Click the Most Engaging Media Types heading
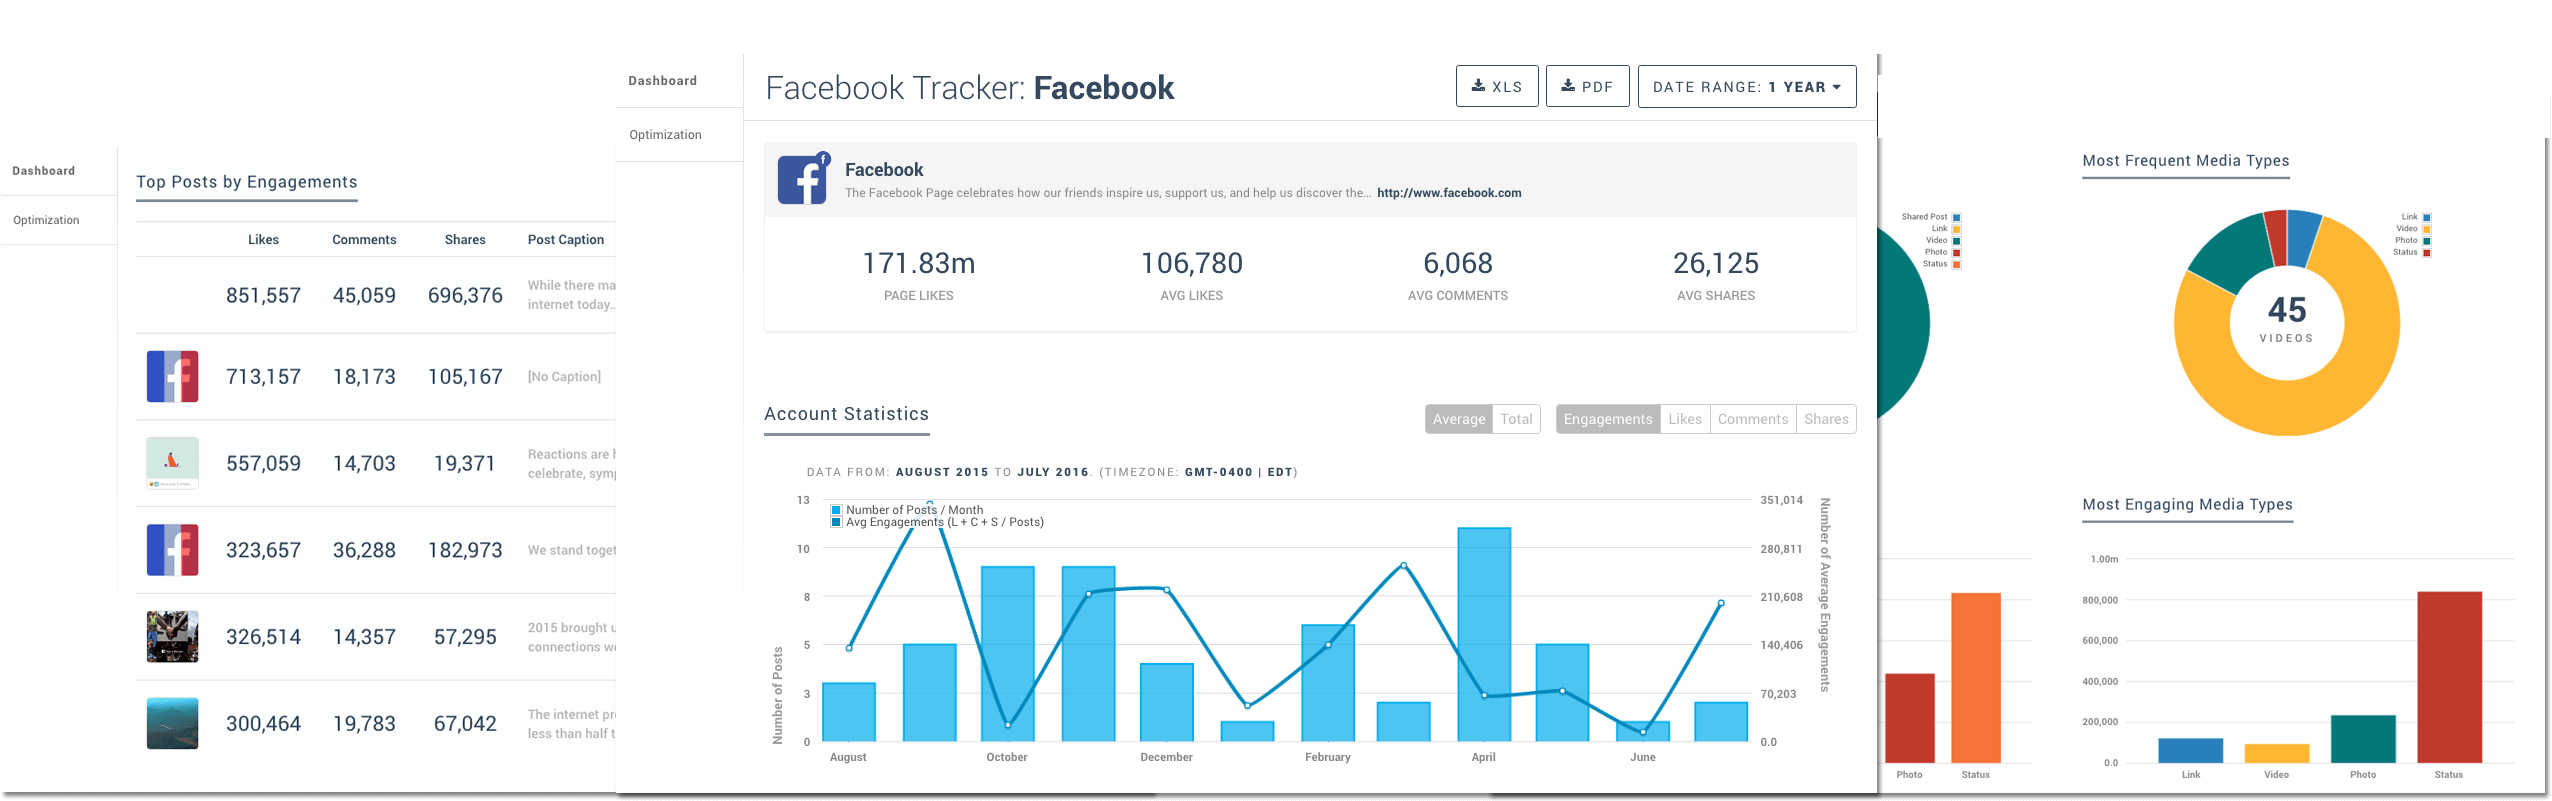The width and height of the screenshot is (2552, 801). (x=2187, y=505)
